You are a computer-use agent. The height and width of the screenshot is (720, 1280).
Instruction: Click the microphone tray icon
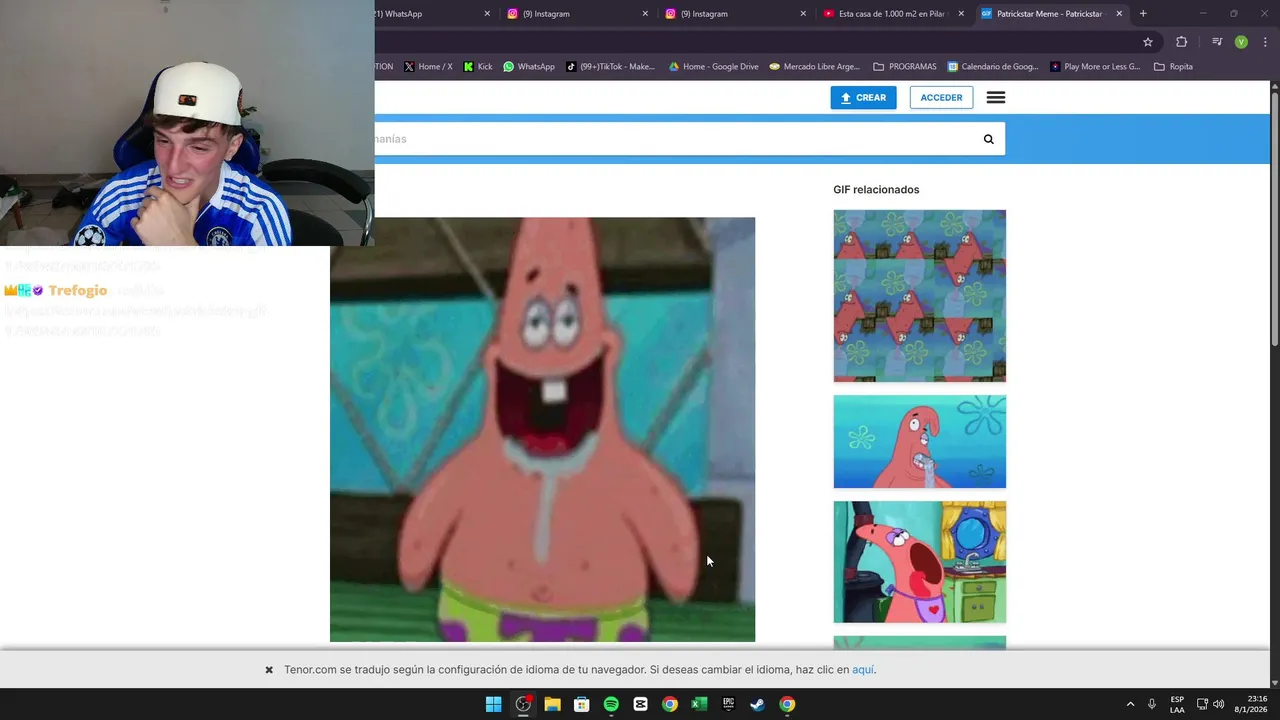coord(1152,704)
